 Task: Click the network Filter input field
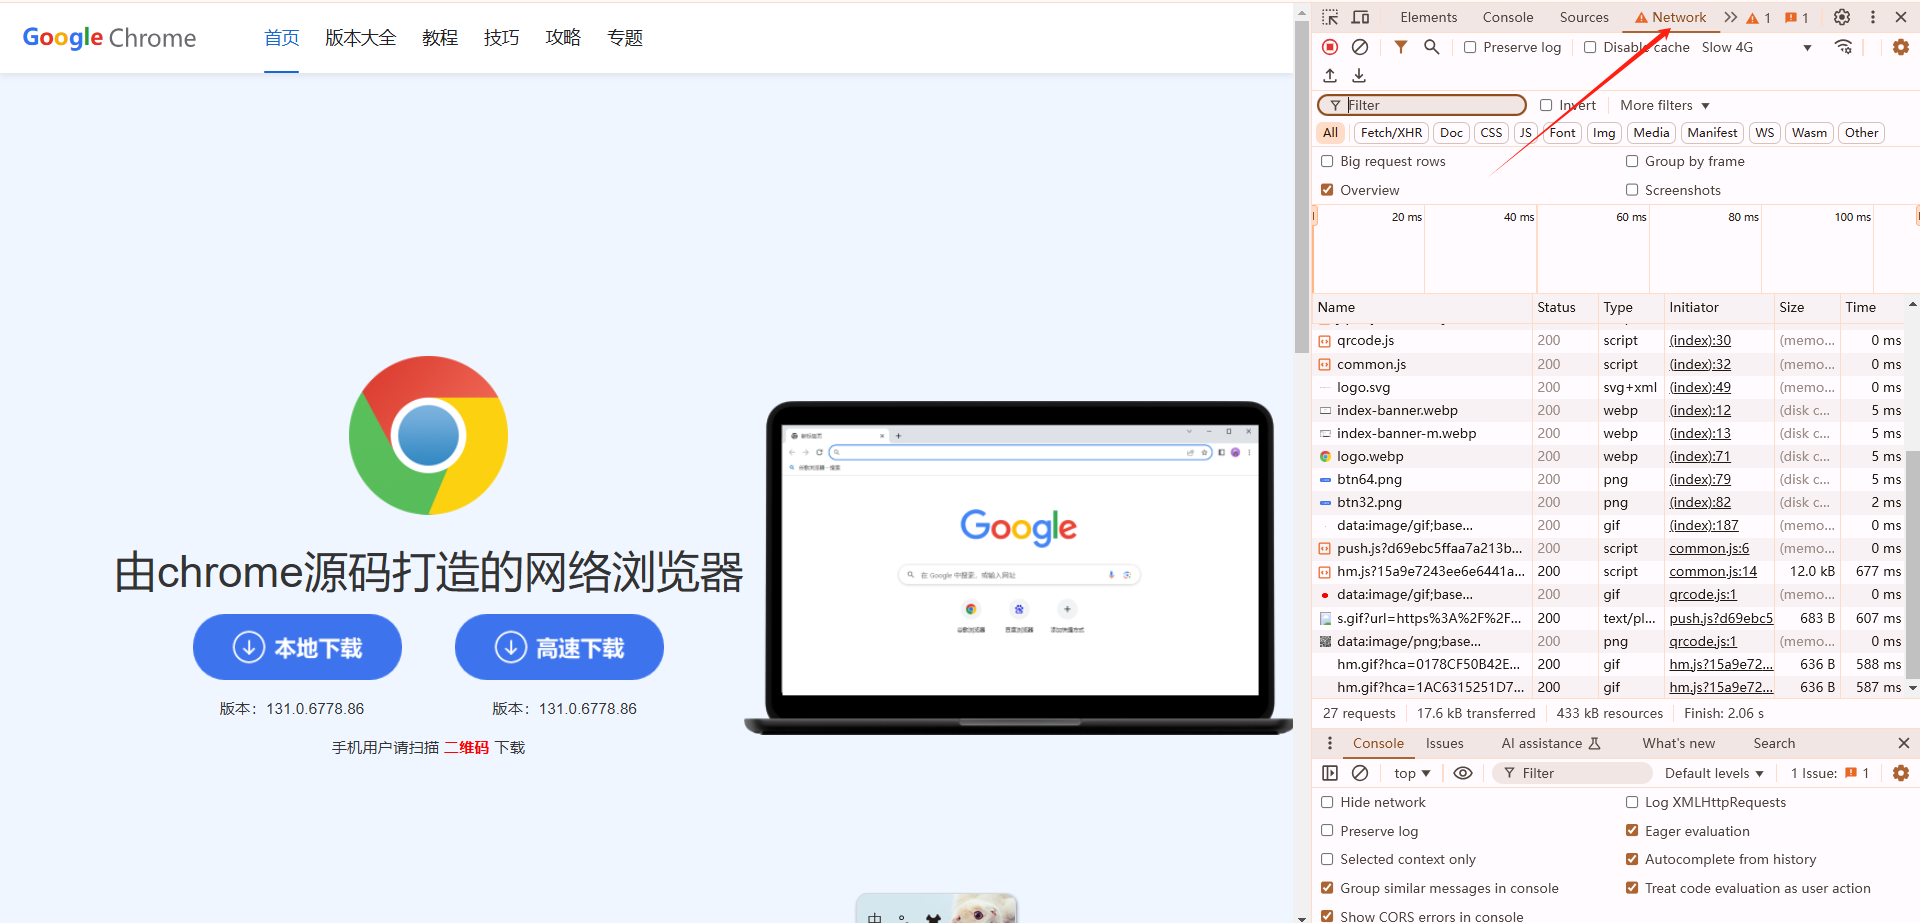tap(1432, 105)
